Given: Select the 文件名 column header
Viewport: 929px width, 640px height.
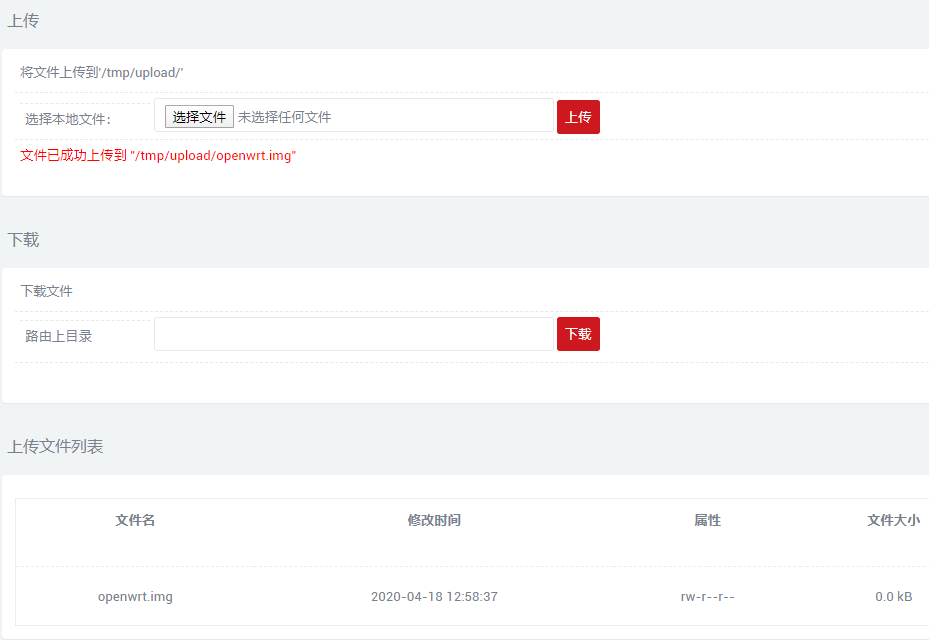Looking at the screenshot, I should tap(135, 520).
